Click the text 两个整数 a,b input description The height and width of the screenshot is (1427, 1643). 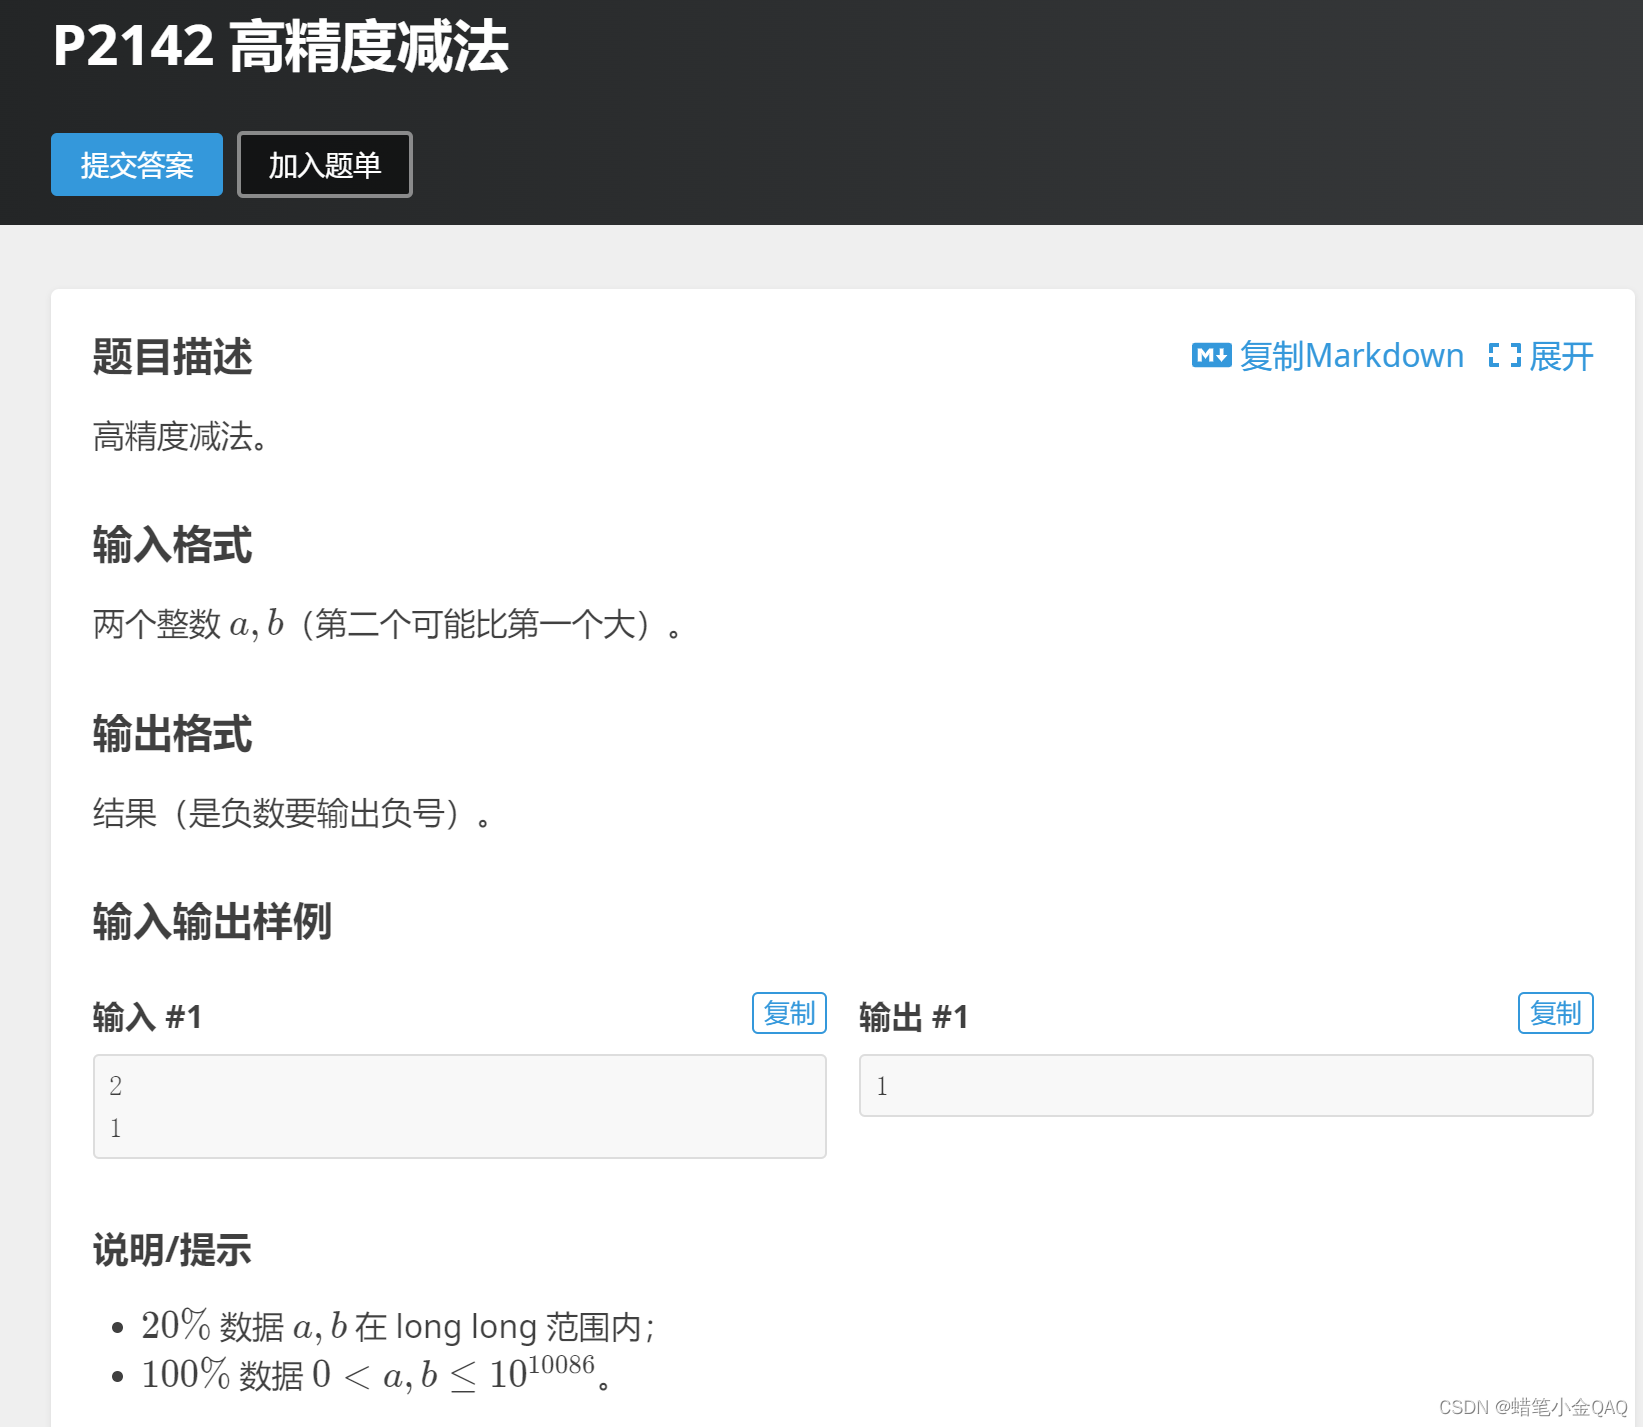point(388,625)
